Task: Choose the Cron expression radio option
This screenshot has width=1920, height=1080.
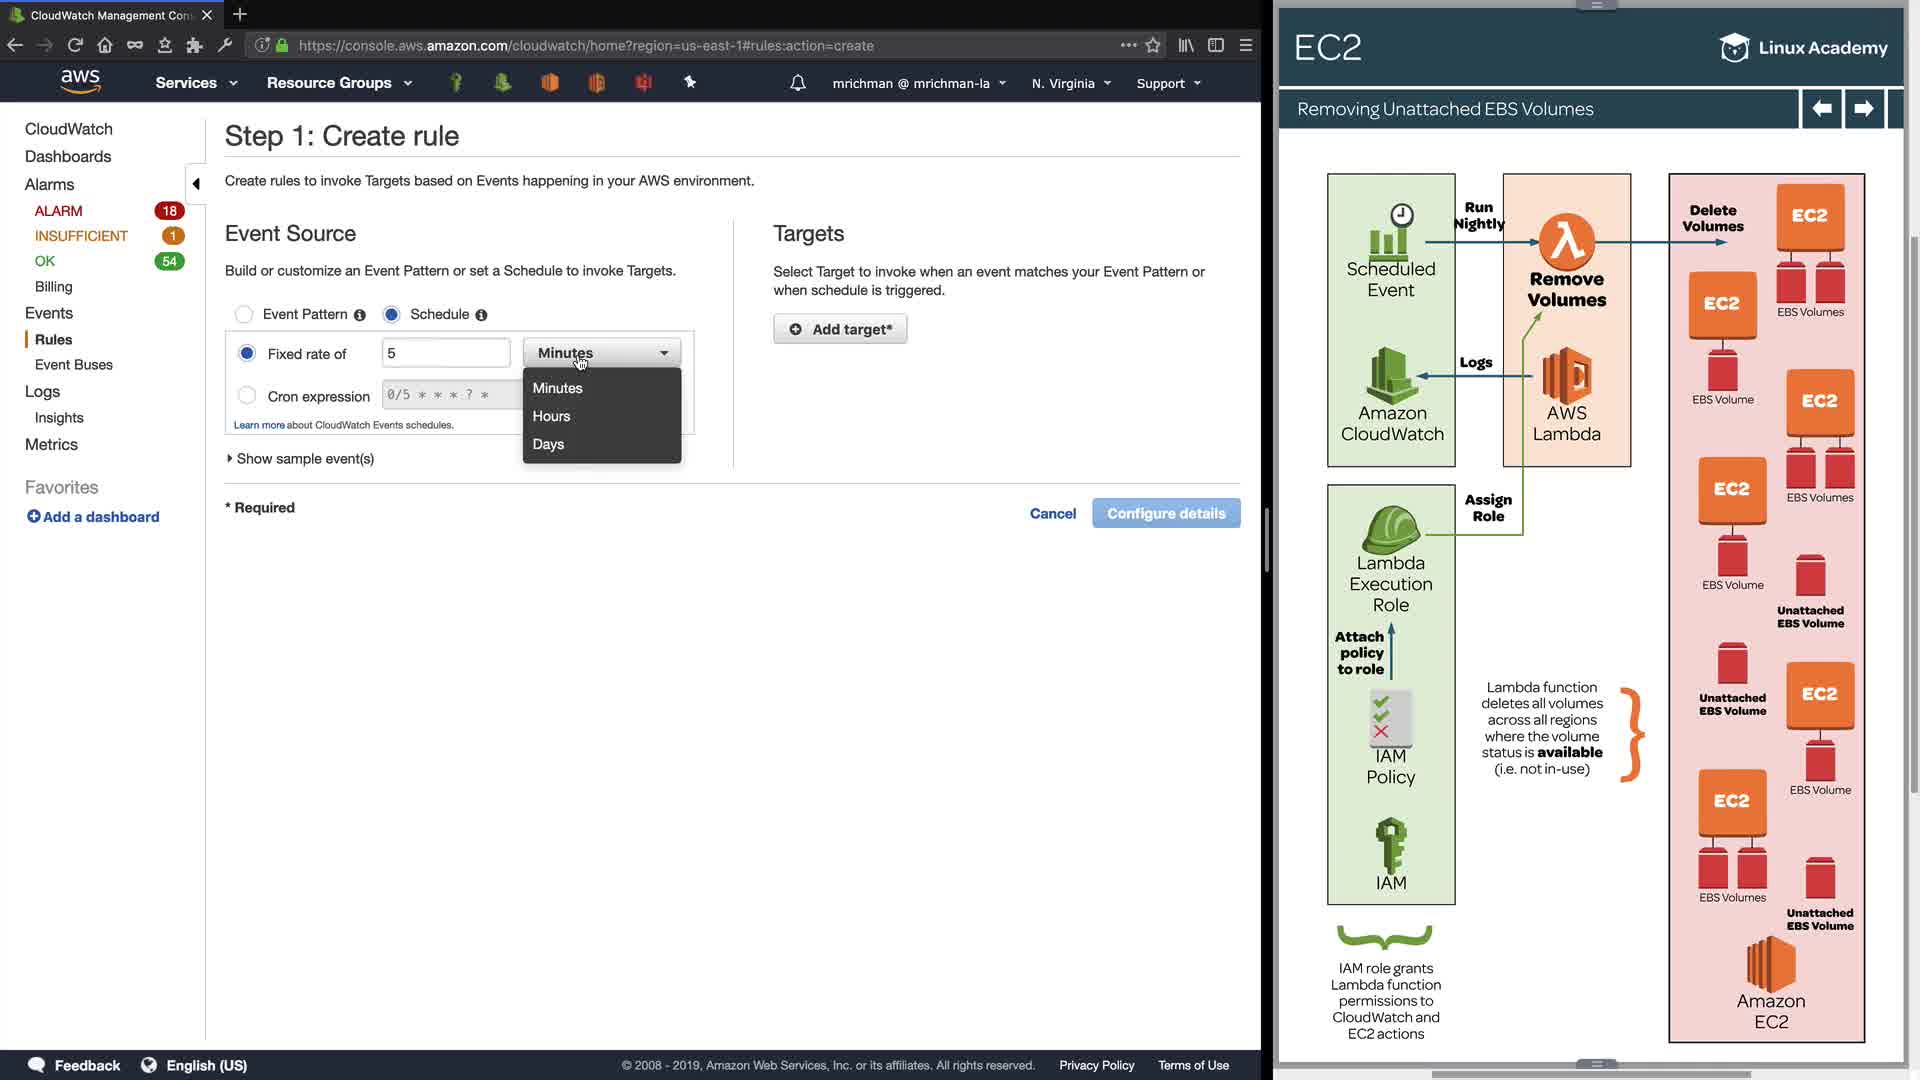Action: [247, 396]
